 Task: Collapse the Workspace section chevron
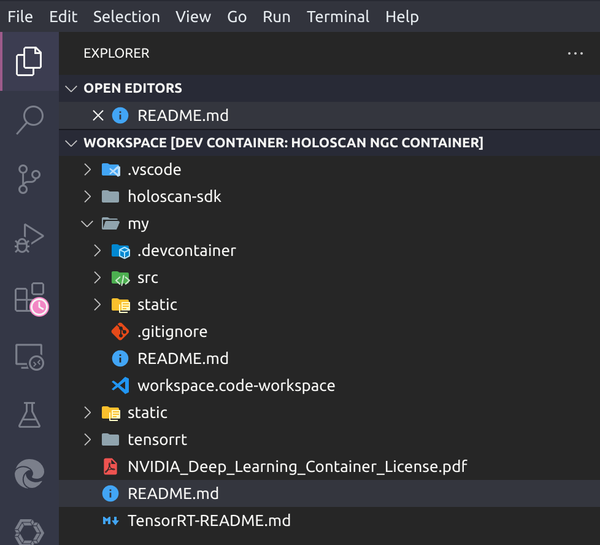tap(71, 143)
